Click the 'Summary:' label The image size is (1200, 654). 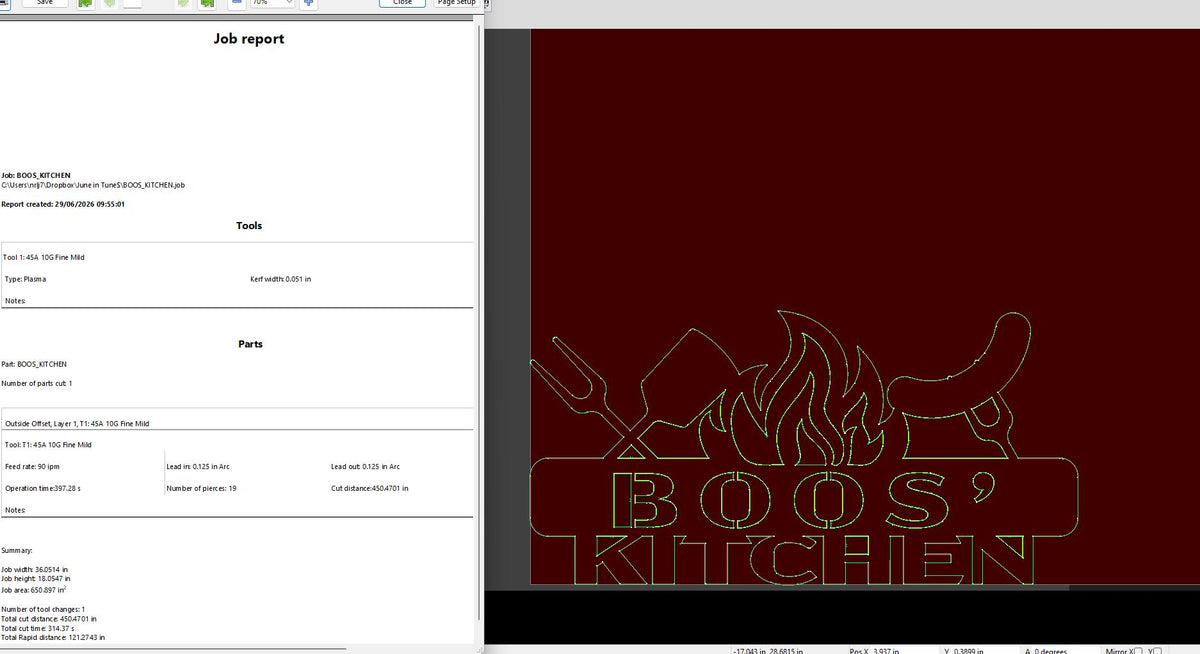(x=17, y=550)
